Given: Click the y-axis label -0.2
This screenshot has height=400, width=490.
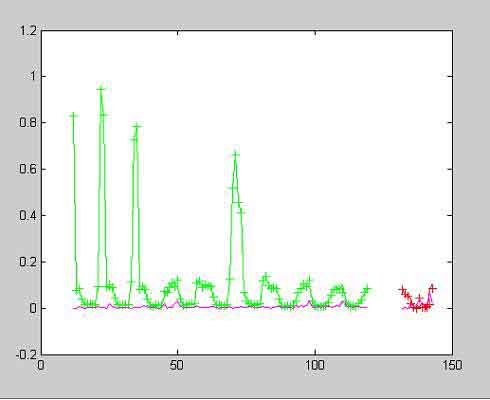Looking at the screenshot, I should click(26, 355).
